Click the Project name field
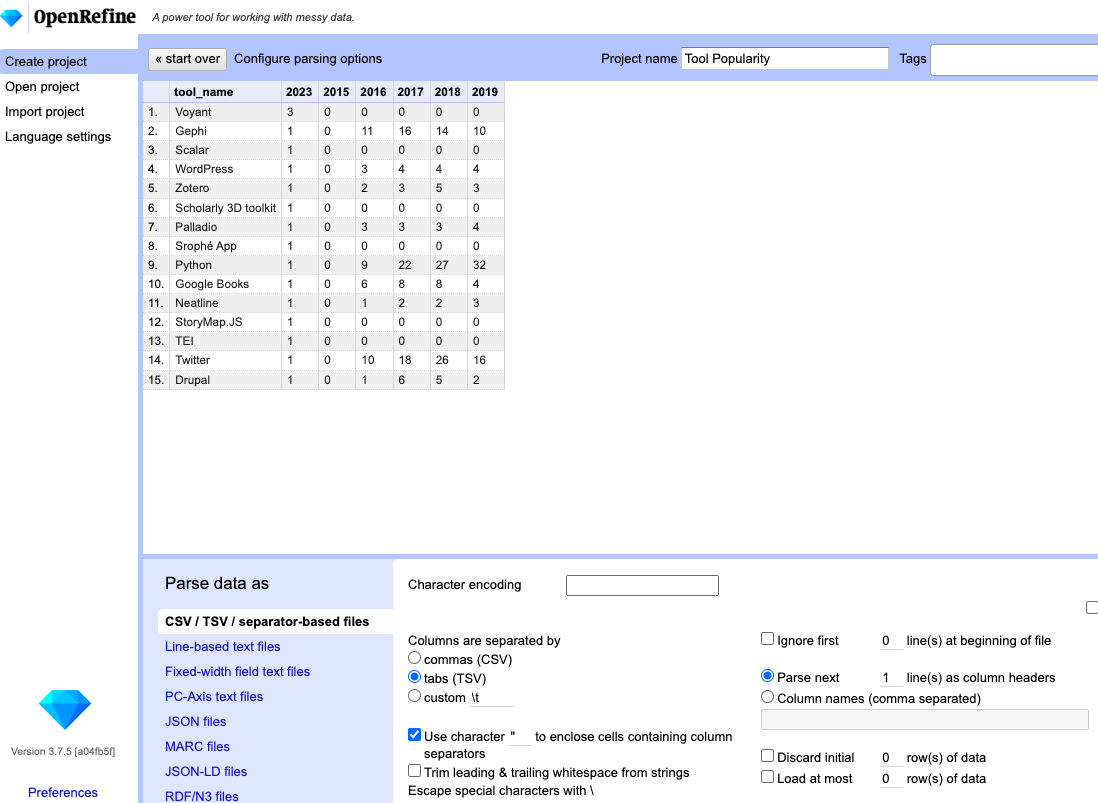The height and width of the screenshot is (803, 1098). tap(784, 59)
